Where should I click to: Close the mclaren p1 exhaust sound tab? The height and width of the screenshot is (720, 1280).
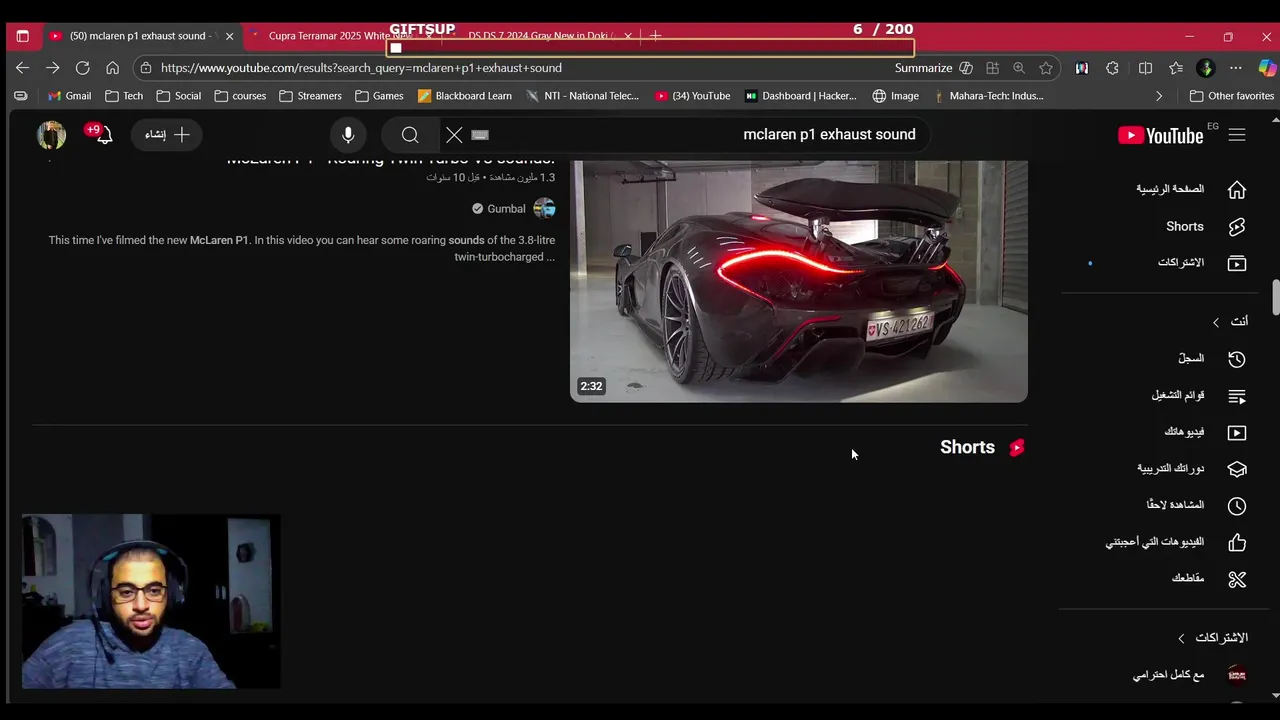point(229,36)
